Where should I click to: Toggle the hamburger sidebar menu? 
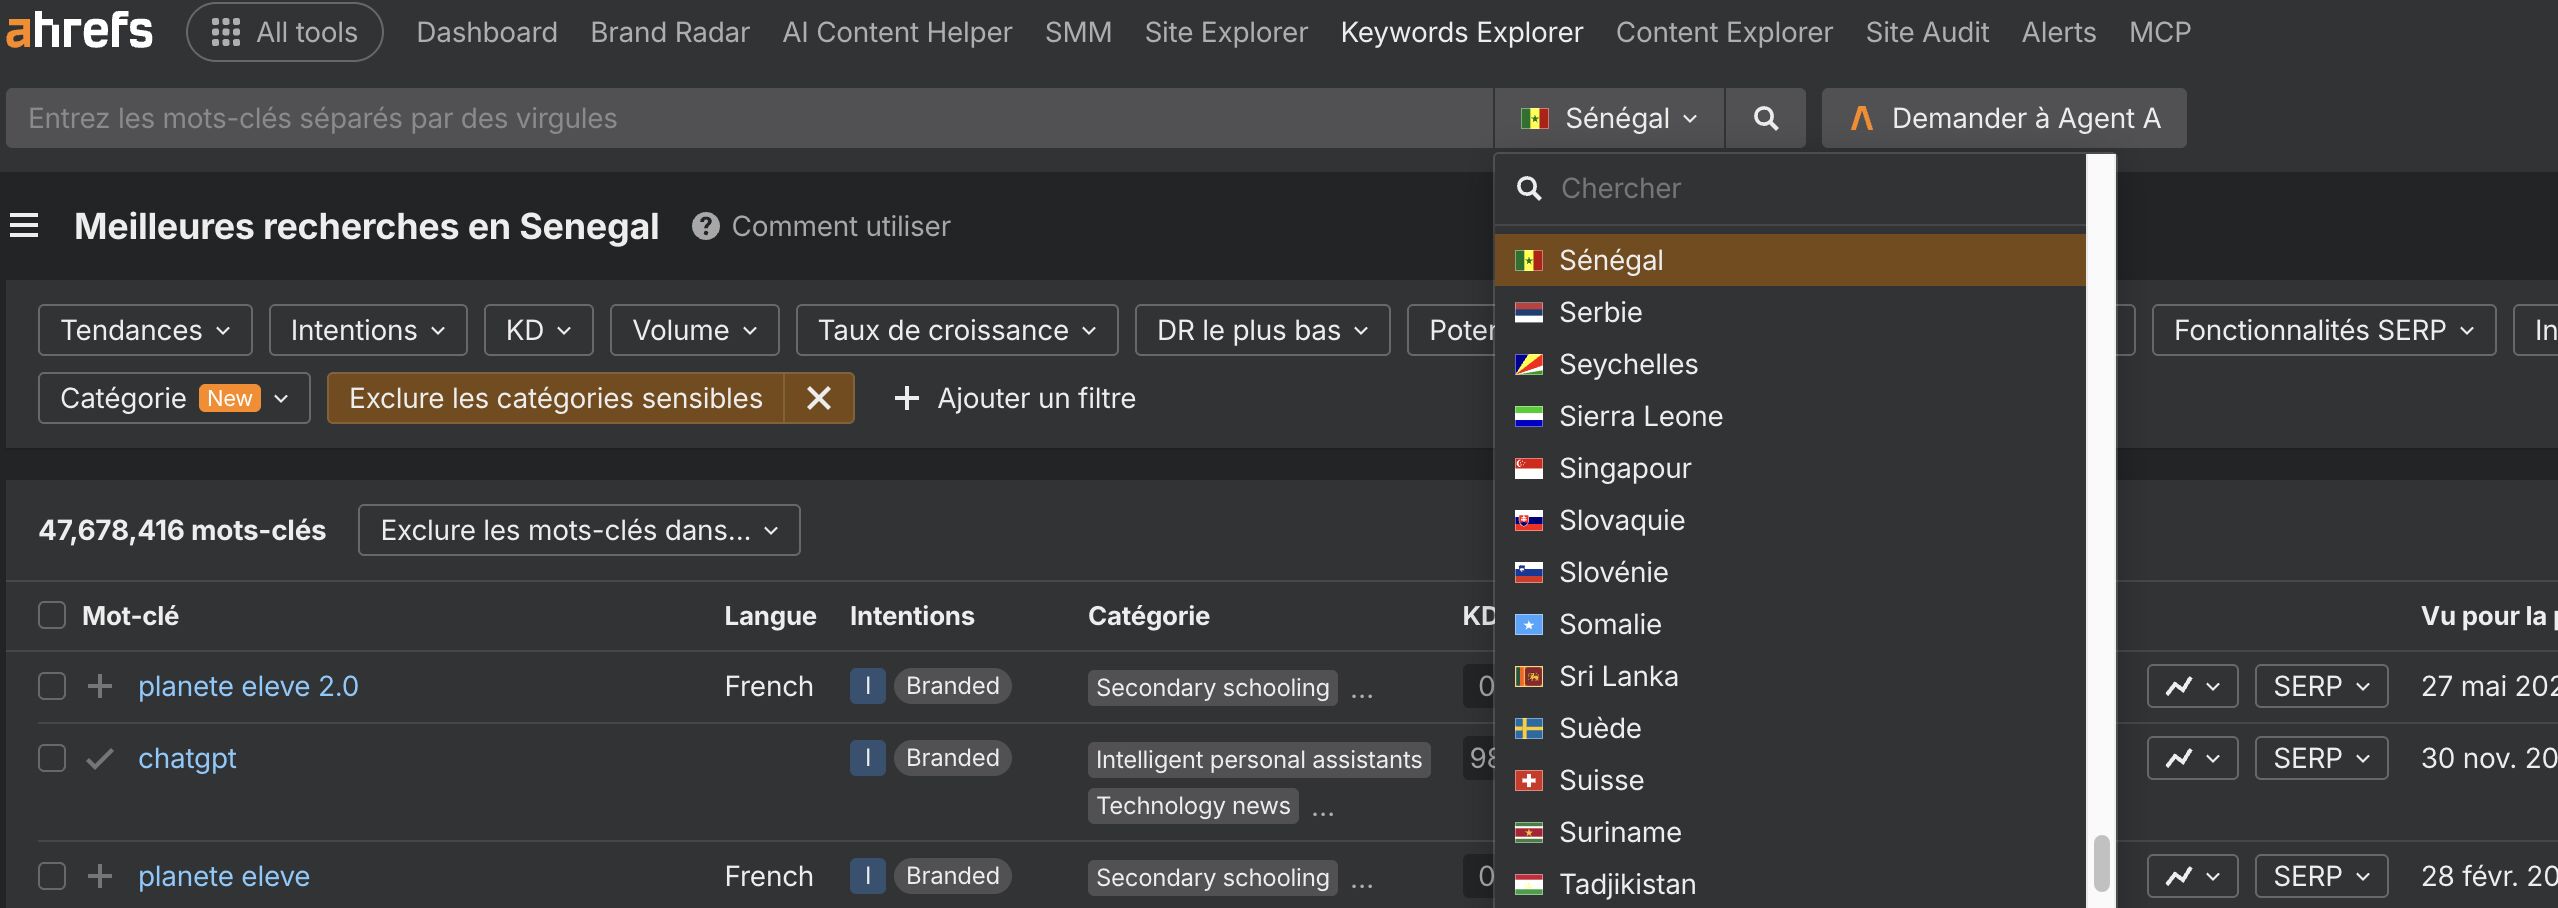[x=24, y=226]
